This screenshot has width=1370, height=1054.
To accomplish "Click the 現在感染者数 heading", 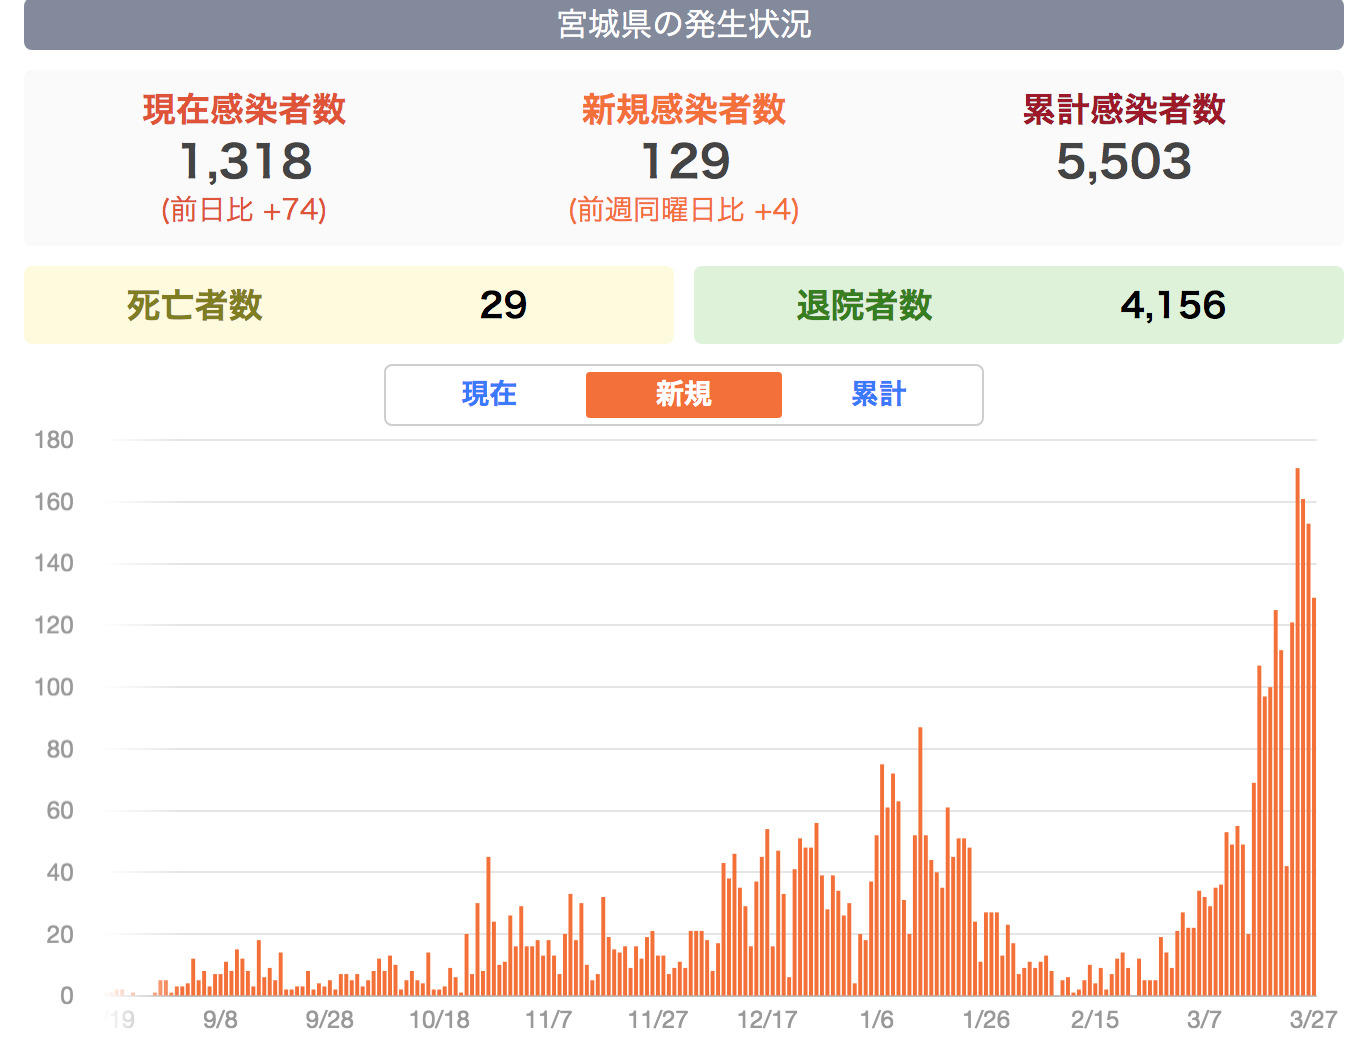I will click(244, 109).
